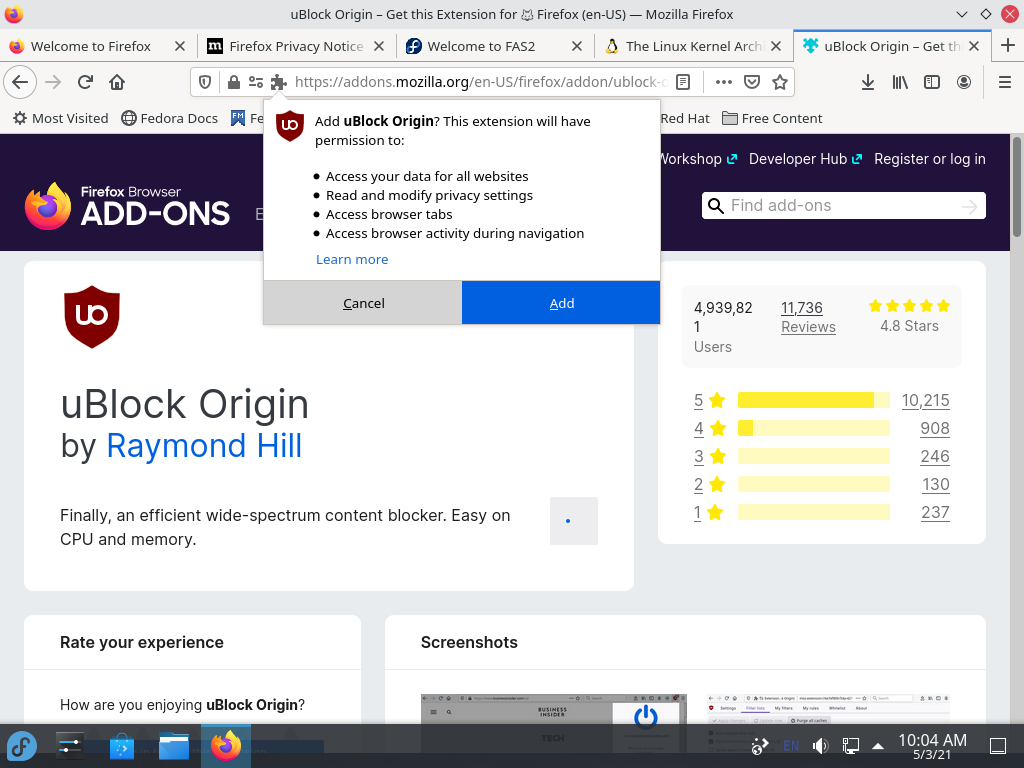Screen dimensions: 1024x768
Task: Open the Firefox home page icon
Action: (x=117, y=82)
